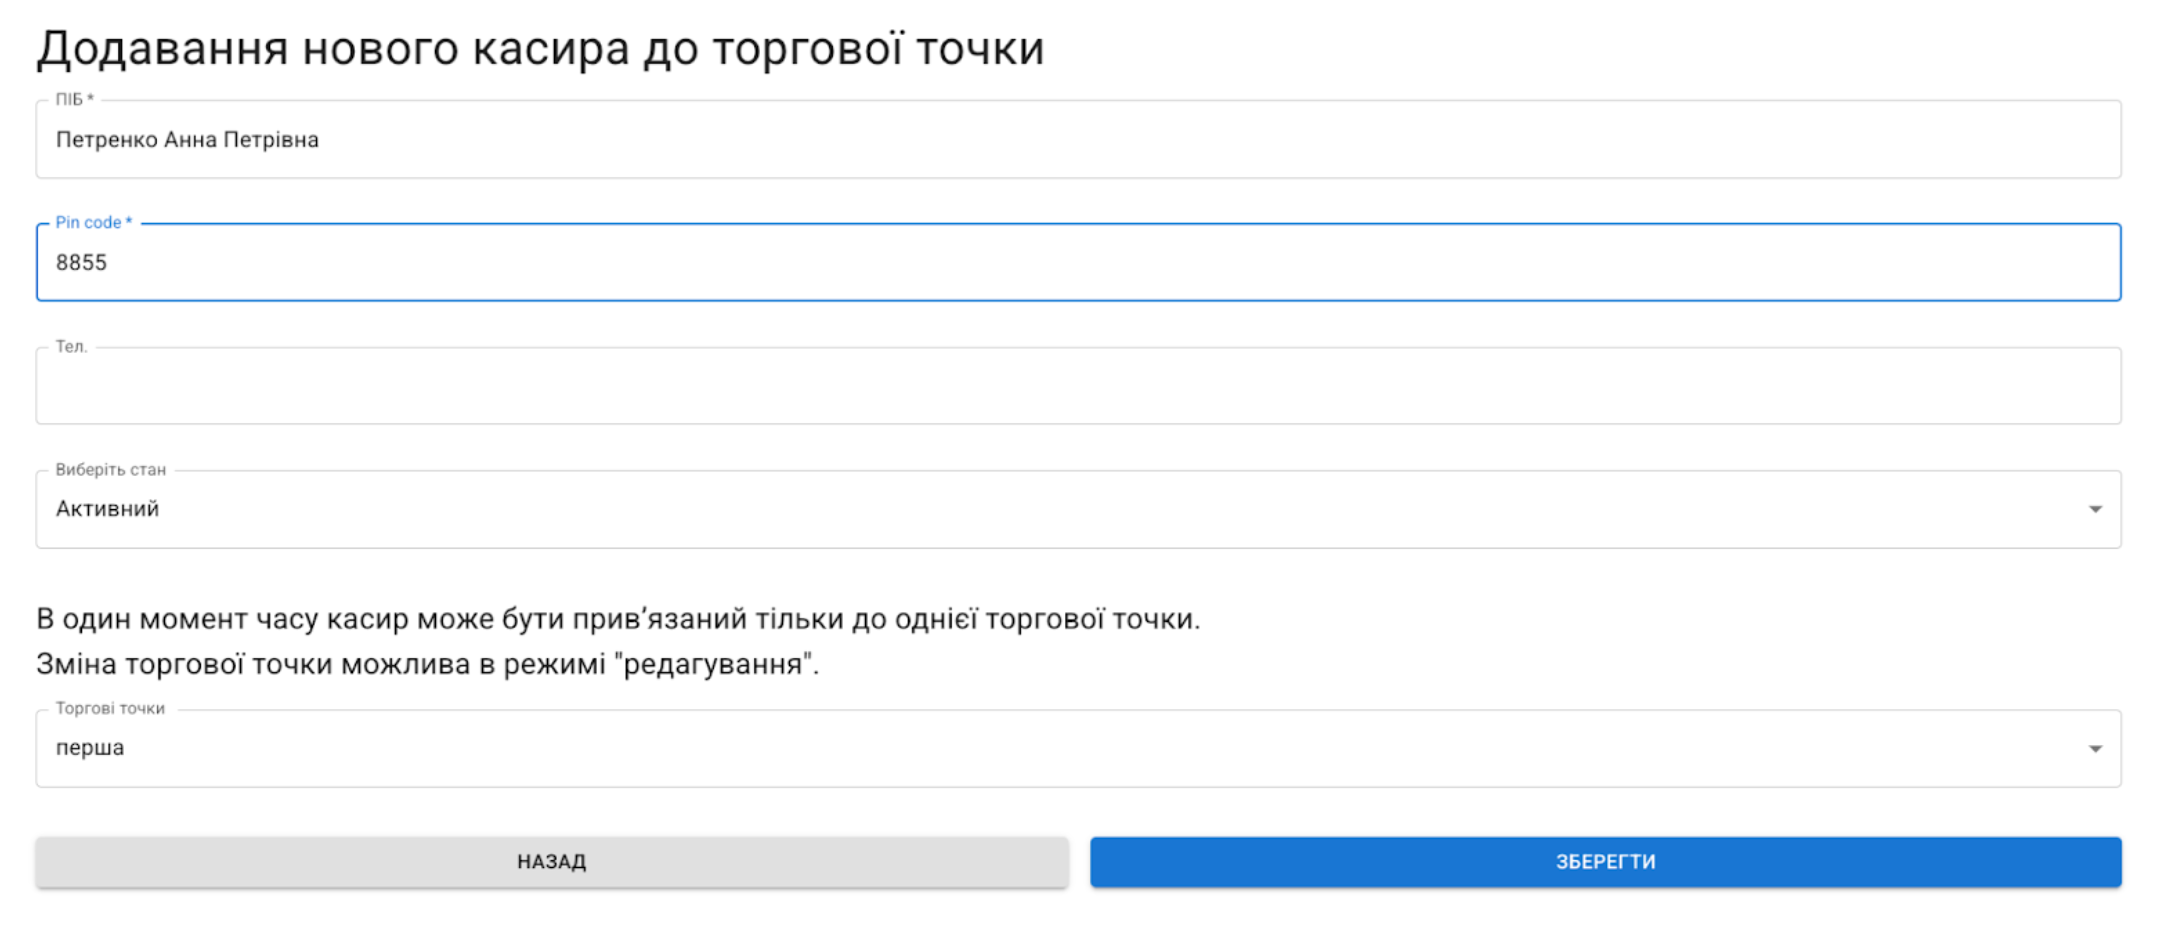Click the Тел. field label
Screen dimensions: 2166x929
(x=71, y=346)
